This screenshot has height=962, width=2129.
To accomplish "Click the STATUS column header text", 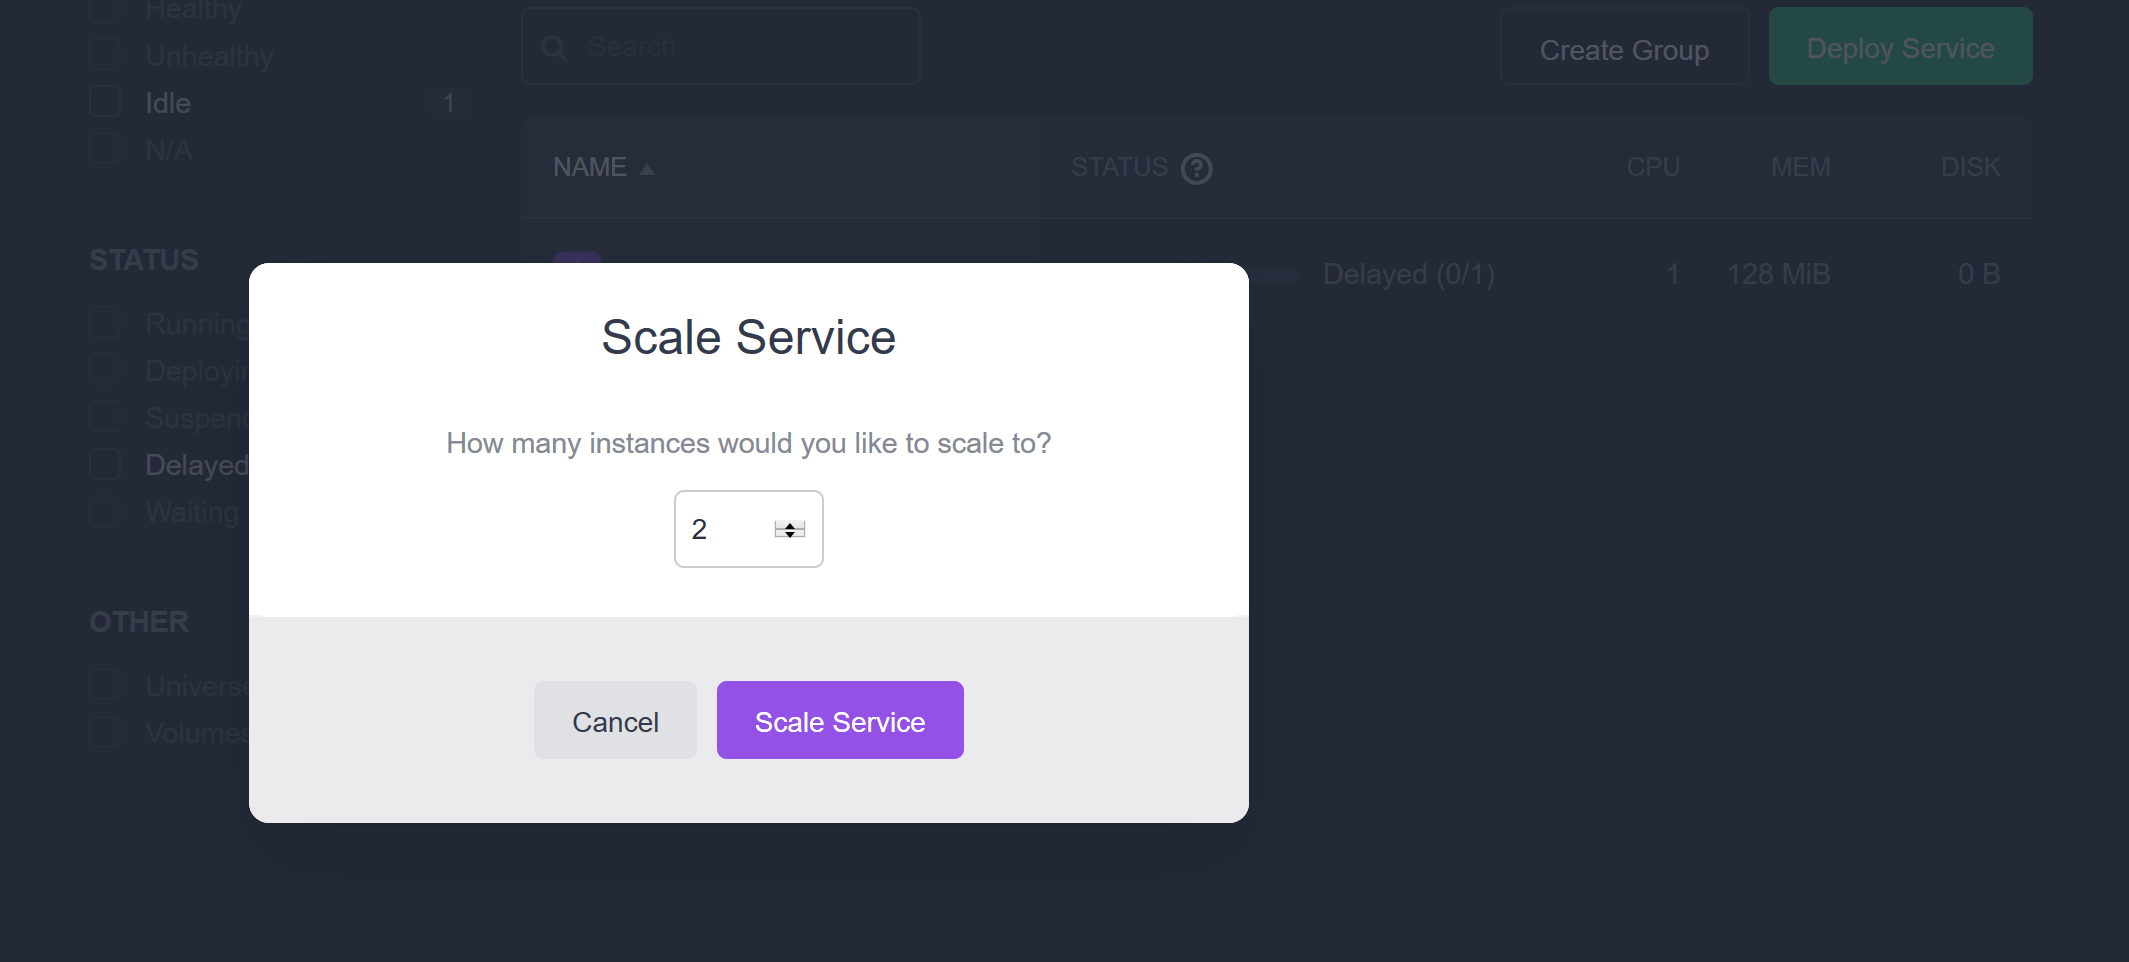I will pos(1119,167).
